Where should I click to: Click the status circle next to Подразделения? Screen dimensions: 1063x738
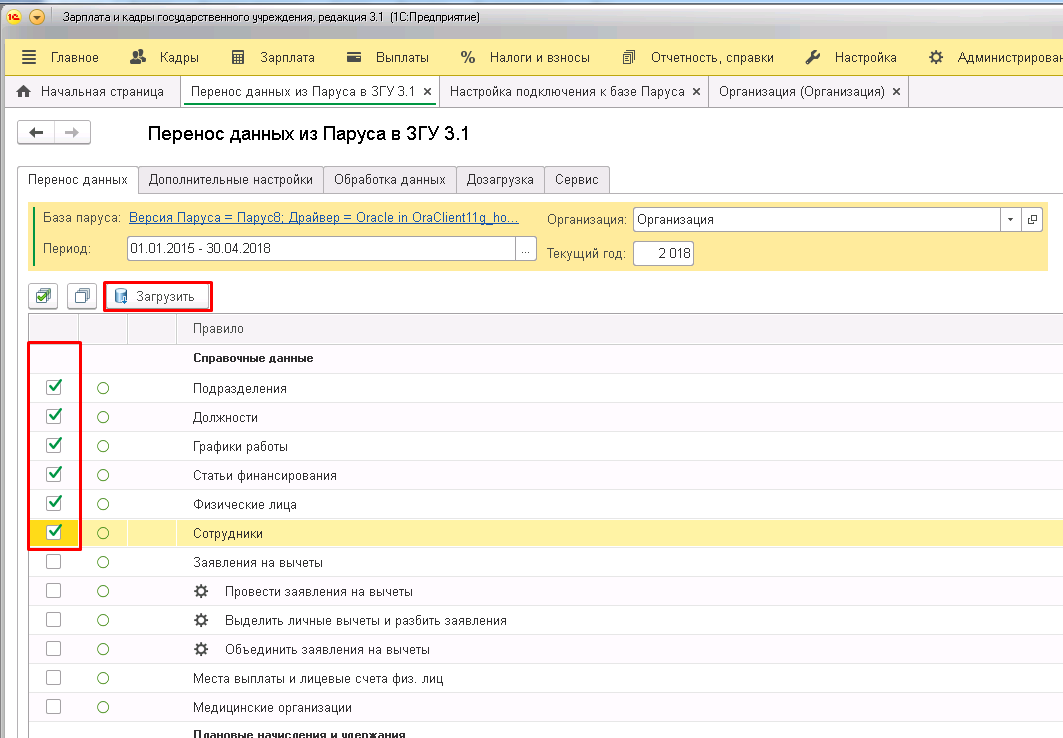pos(103,388)
